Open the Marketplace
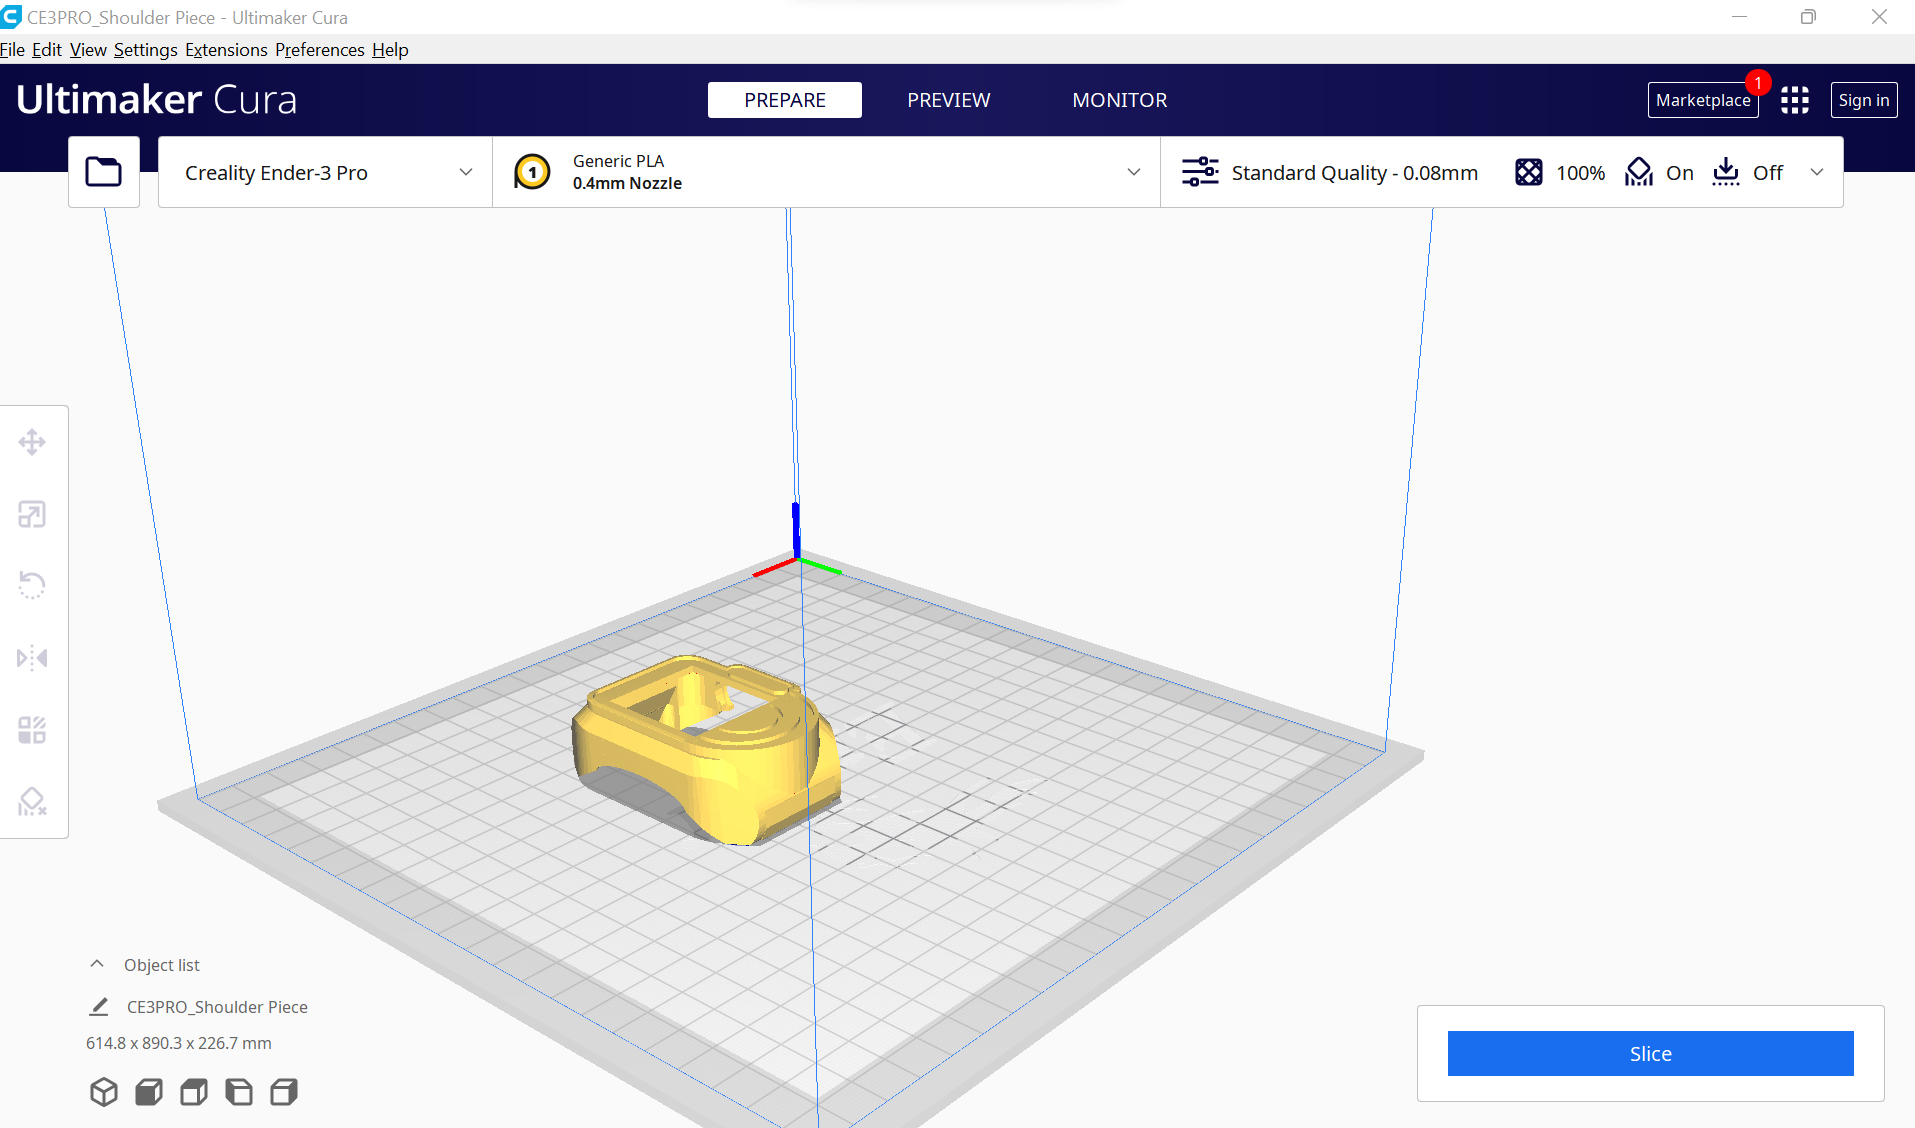The height and width of the screenshot is (1128, 1915). pyautogui.click(x=1703, y=100)
